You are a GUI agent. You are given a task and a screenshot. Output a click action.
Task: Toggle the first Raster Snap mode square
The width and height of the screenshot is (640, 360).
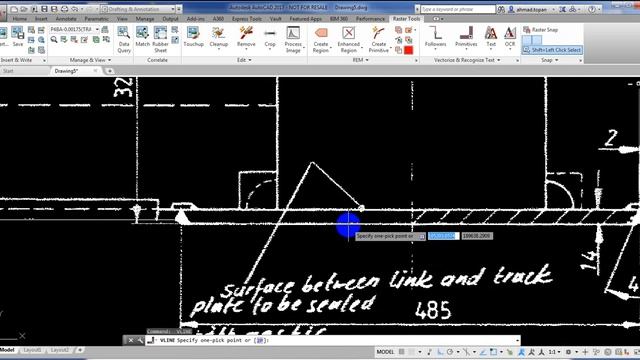click(x=527, y=40)
